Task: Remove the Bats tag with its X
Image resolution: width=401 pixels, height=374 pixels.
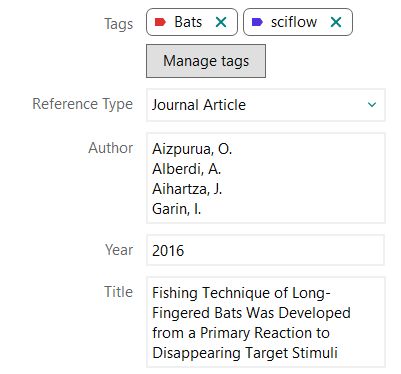Action: (x=221, y=22)
